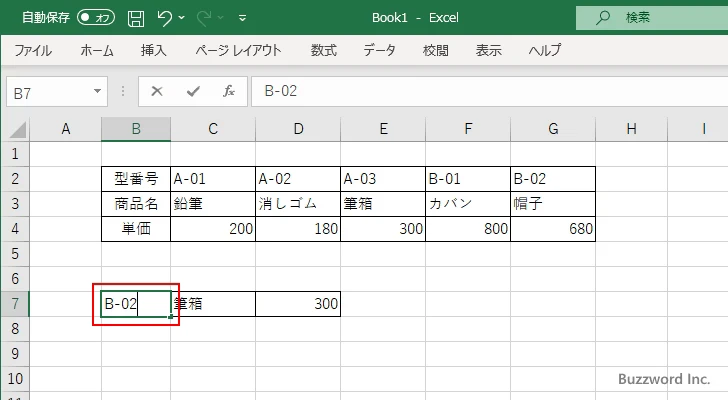
Task: Click the 単価 cell
Action: coord(136,229)
